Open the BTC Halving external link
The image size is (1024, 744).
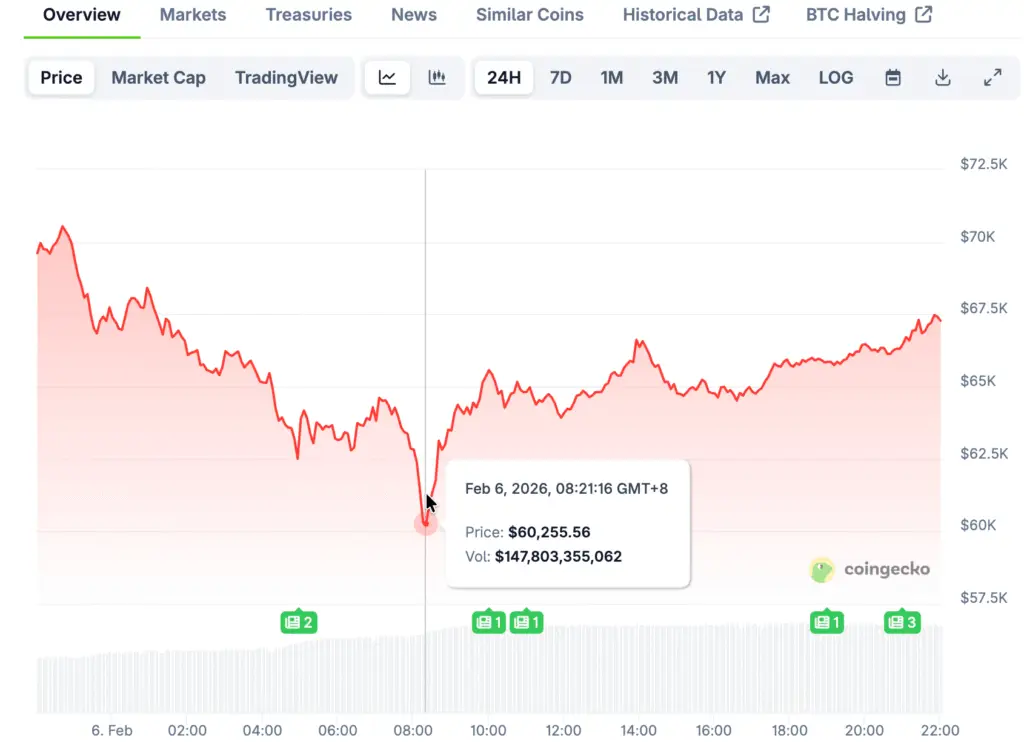[869, 15]
